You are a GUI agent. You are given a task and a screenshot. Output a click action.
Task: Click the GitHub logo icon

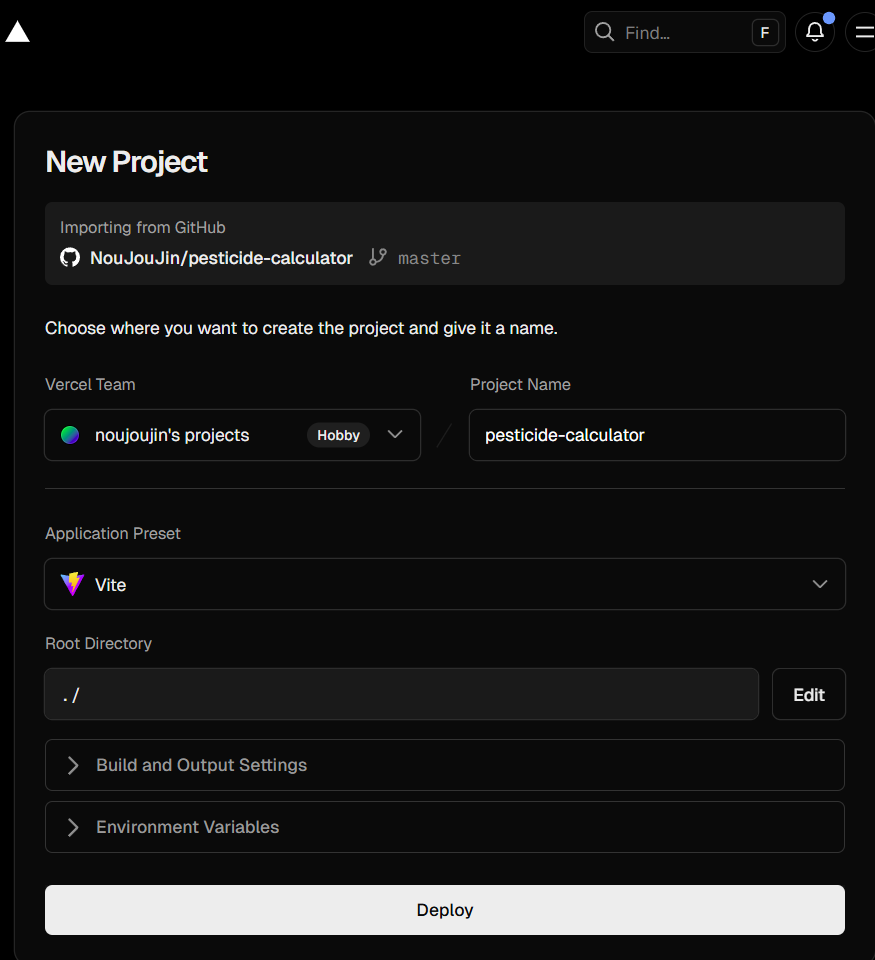point(70,258)
